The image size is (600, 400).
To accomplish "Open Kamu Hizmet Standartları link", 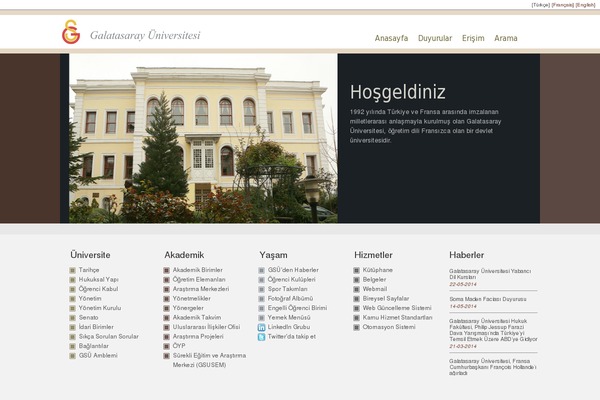I will [397, 318].
